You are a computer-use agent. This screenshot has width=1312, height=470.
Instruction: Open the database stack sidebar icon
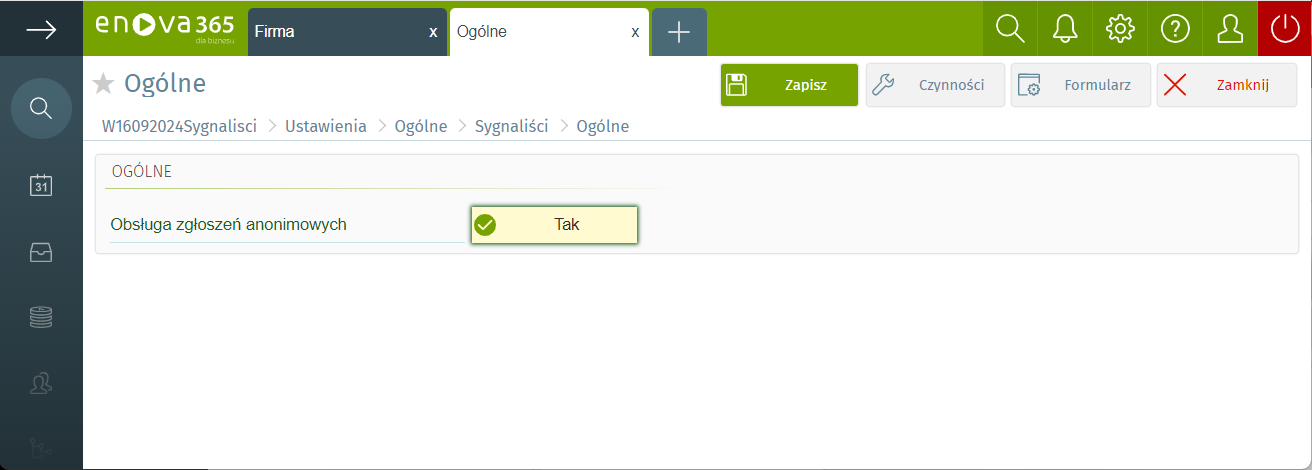tap(41, 318)
